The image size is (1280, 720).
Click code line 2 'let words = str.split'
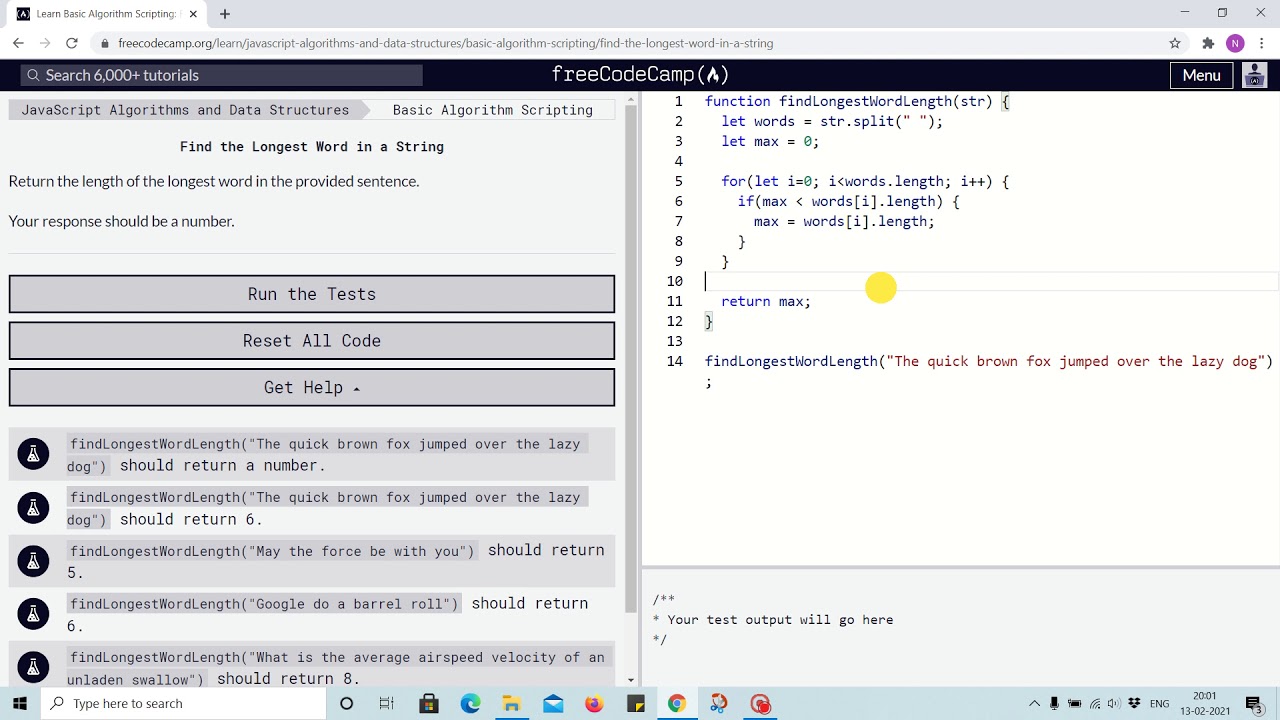pyautogui.click(x=832, y=121)
